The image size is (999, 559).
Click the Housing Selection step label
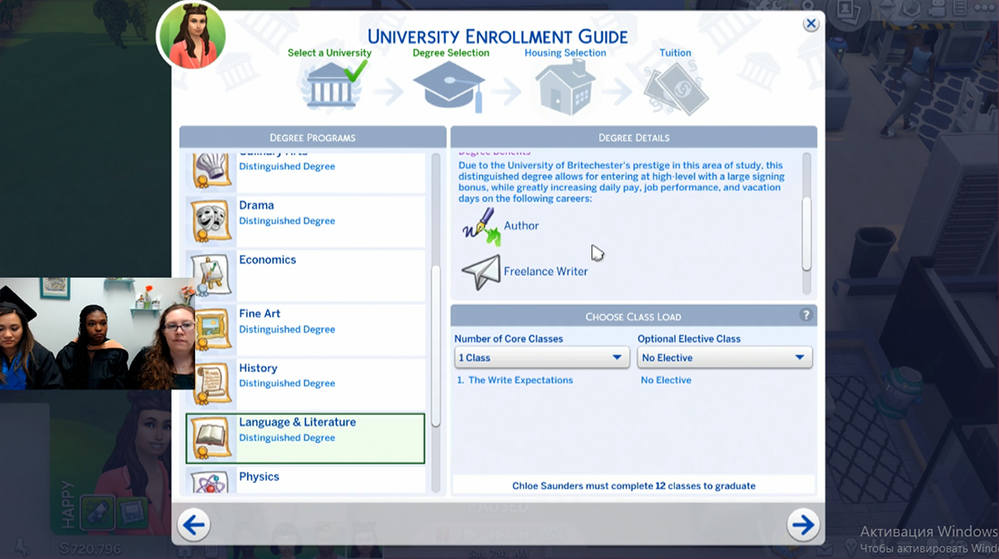pos(565,53)
